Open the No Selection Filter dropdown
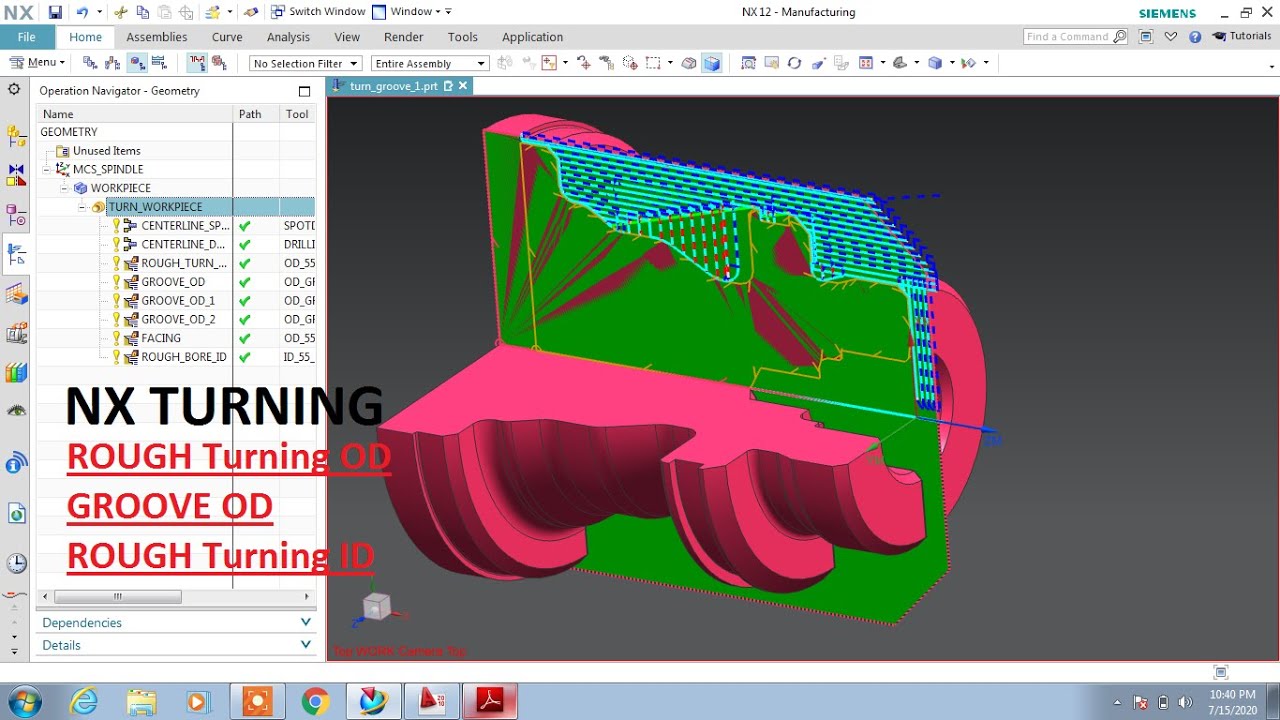The image size is (1280, 720). (x=305, y=63)
